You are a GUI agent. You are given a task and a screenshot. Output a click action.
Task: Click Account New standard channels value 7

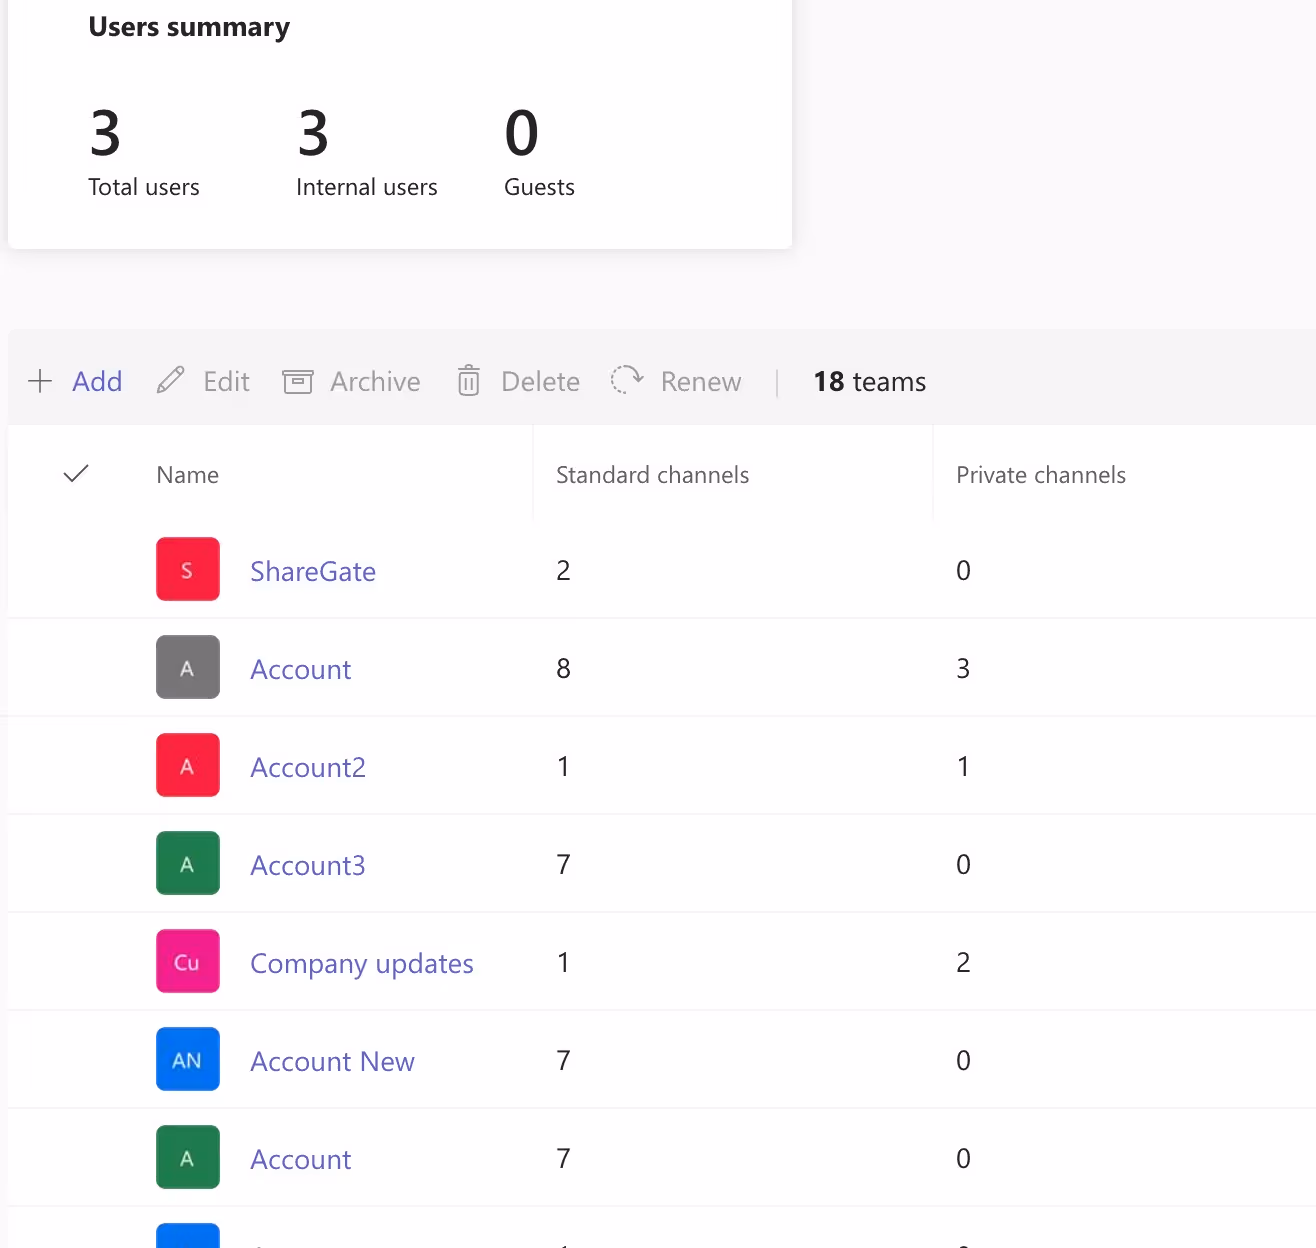563,1060
